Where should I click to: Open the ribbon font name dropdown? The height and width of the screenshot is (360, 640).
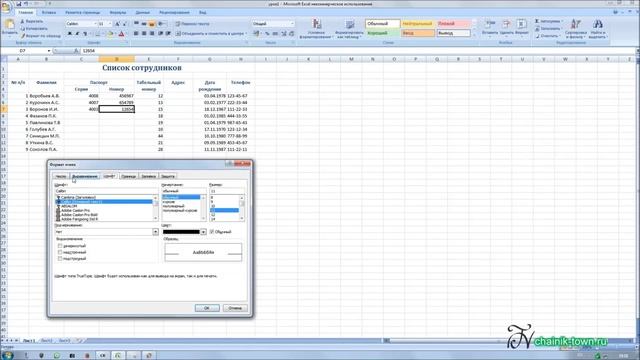(95, 24)
